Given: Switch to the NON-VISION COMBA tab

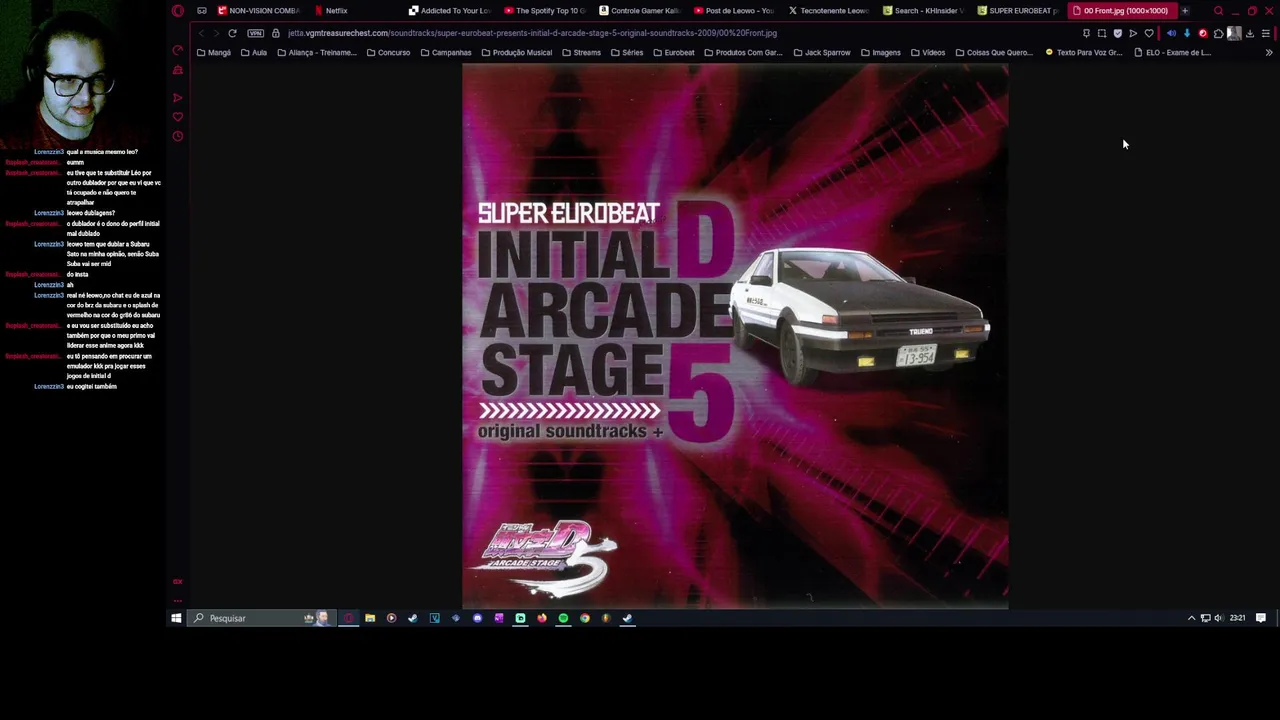Looking at the screenshot, I should pyautogui.click(x=259, y=11).
